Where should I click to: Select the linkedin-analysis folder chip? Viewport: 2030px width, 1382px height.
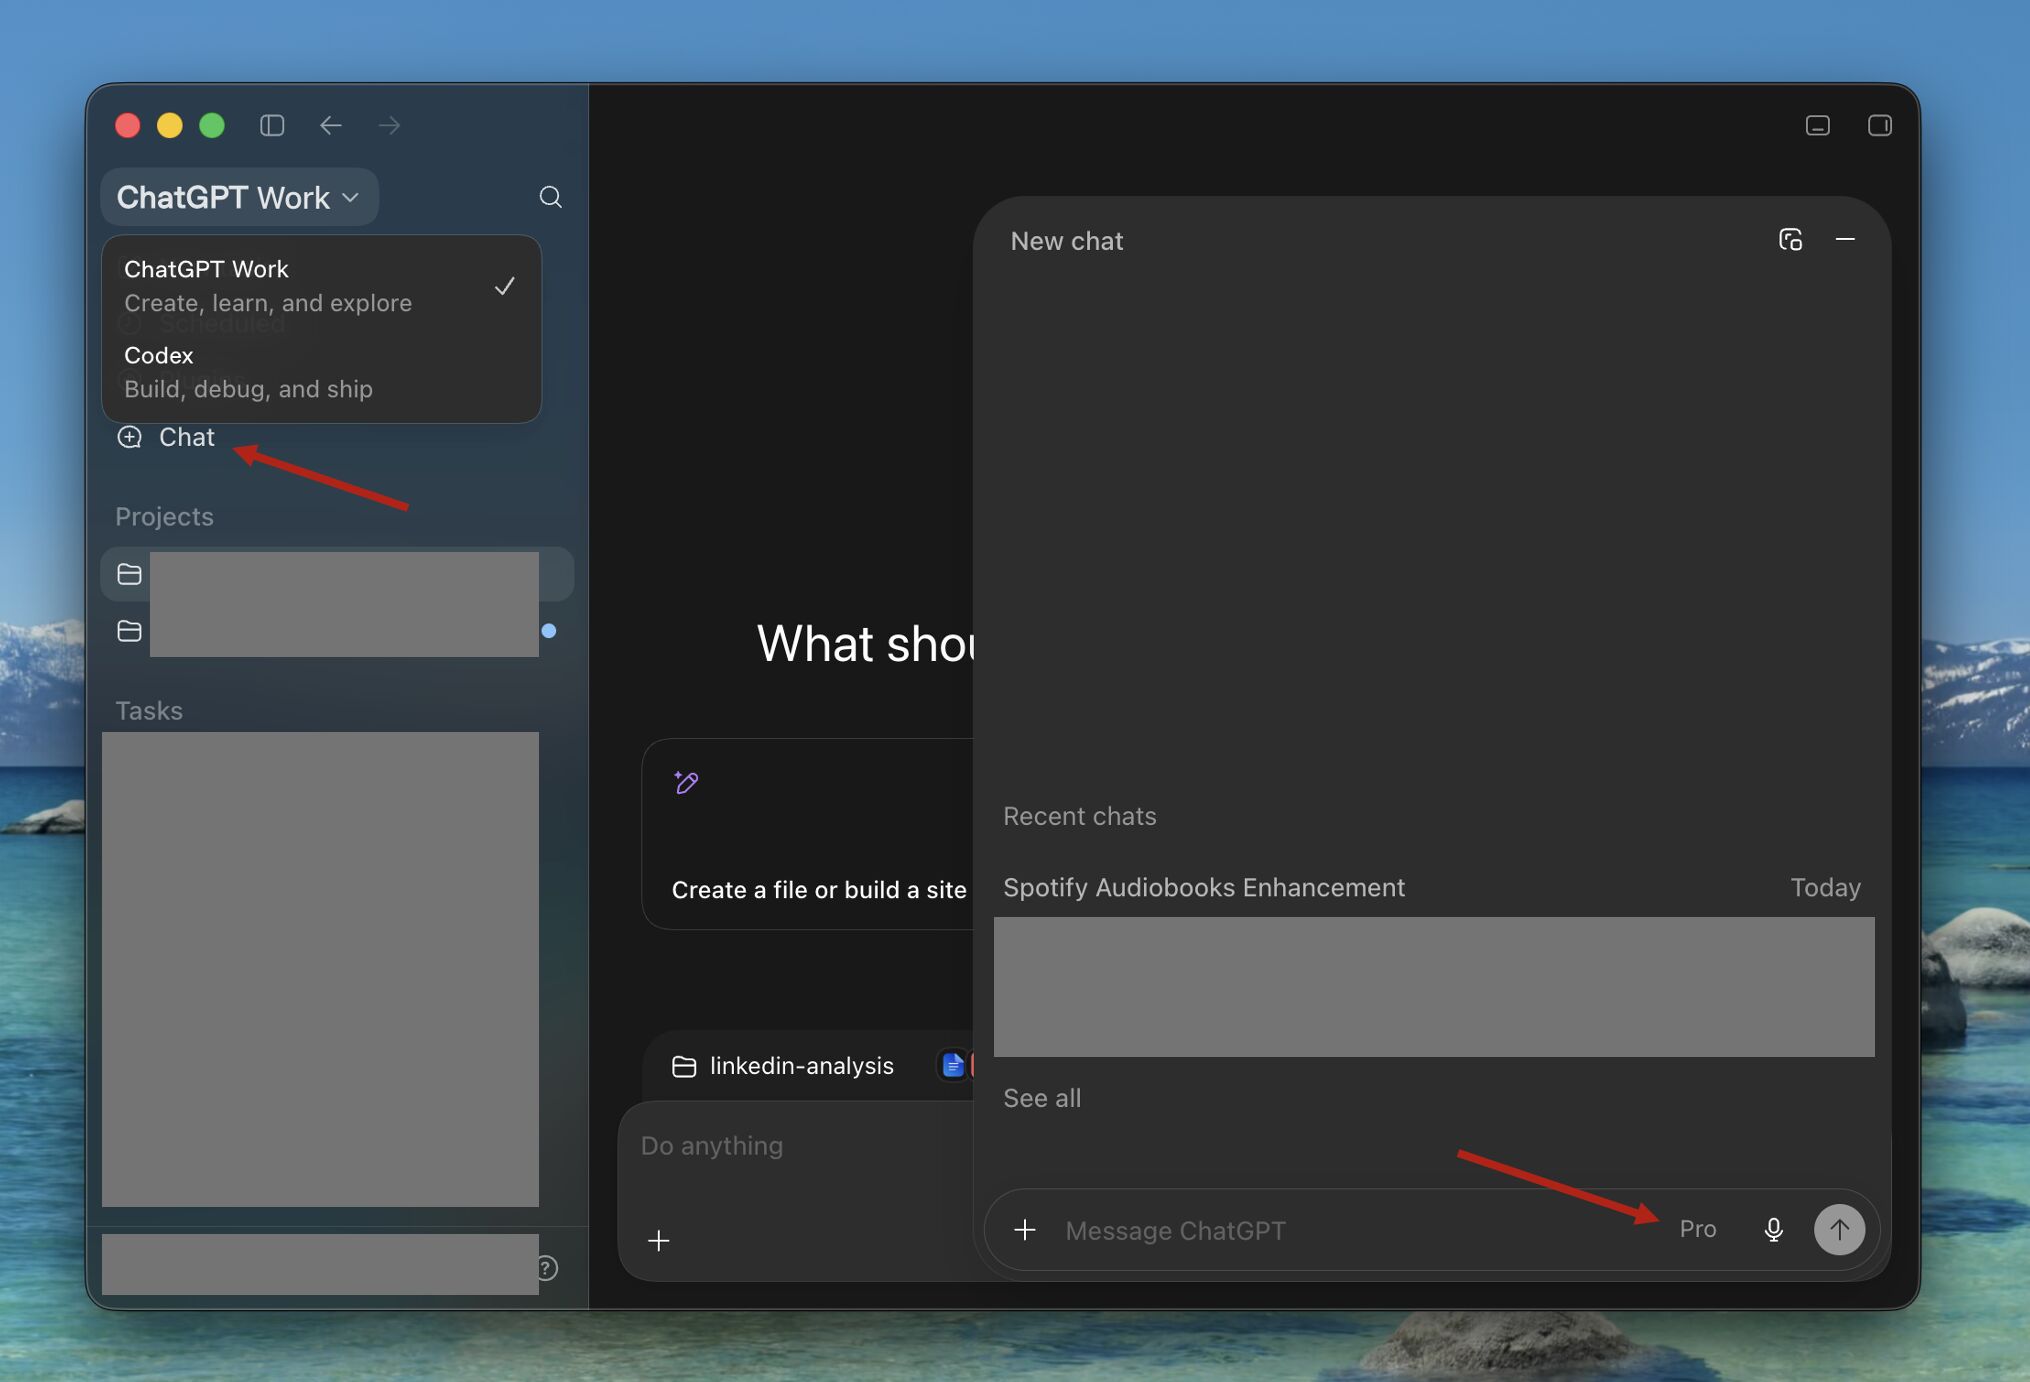[782, 1066]
